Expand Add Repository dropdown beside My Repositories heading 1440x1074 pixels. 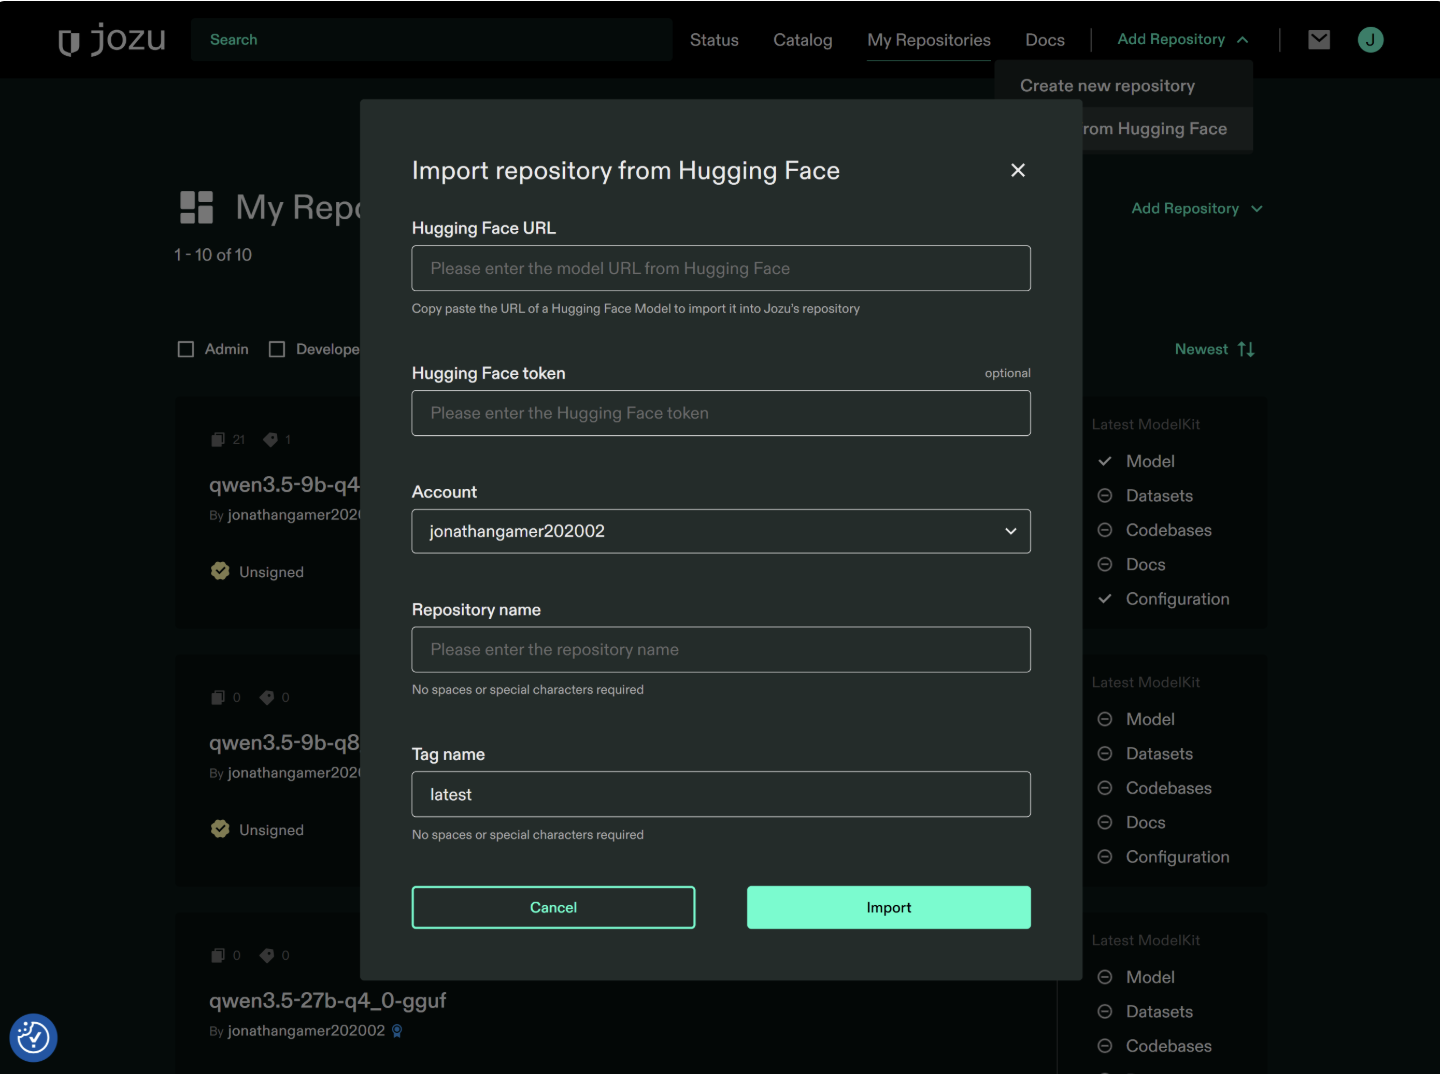[1197, 208]
